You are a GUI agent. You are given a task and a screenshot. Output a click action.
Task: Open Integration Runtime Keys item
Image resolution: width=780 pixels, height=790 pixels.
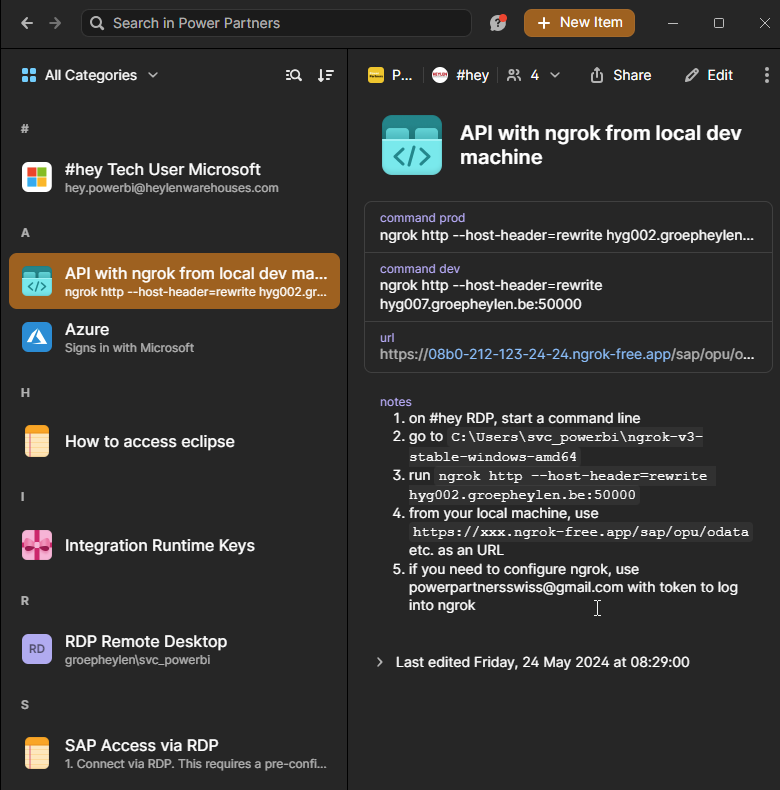point(174,545)
